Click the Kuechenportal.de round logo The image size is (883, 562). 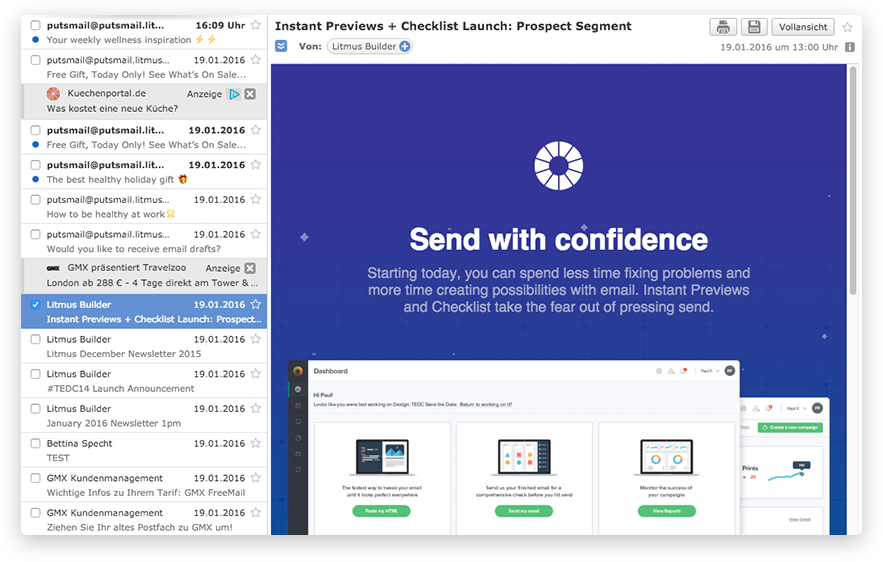(53, 93)
